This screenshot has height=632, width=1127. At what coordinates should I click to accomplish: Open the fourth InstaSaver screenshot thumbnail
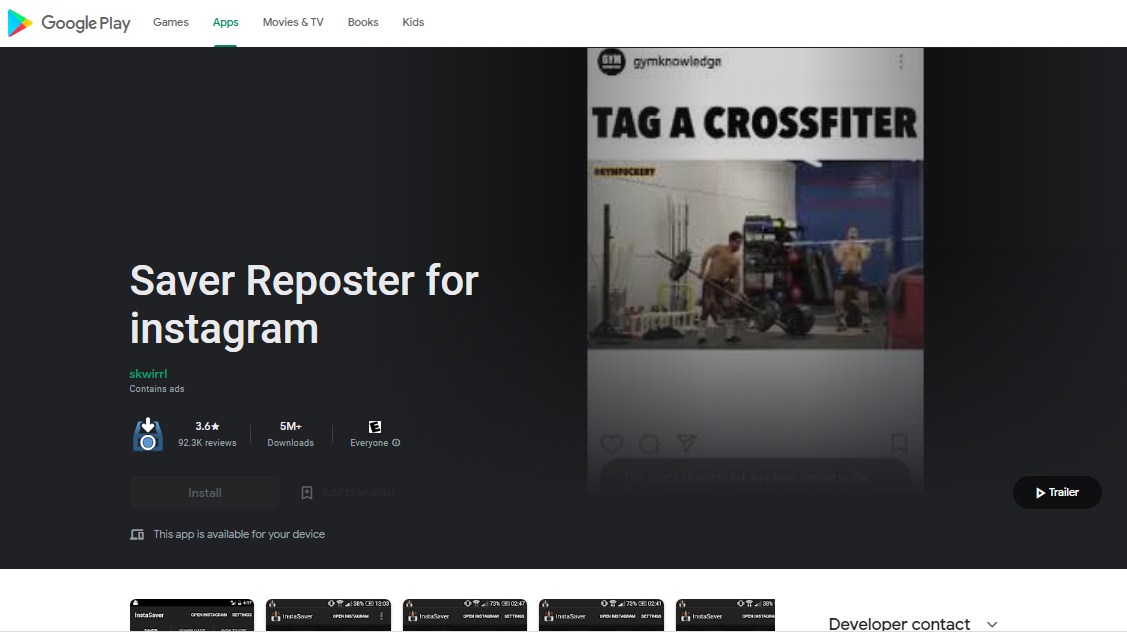coord(602,615)
